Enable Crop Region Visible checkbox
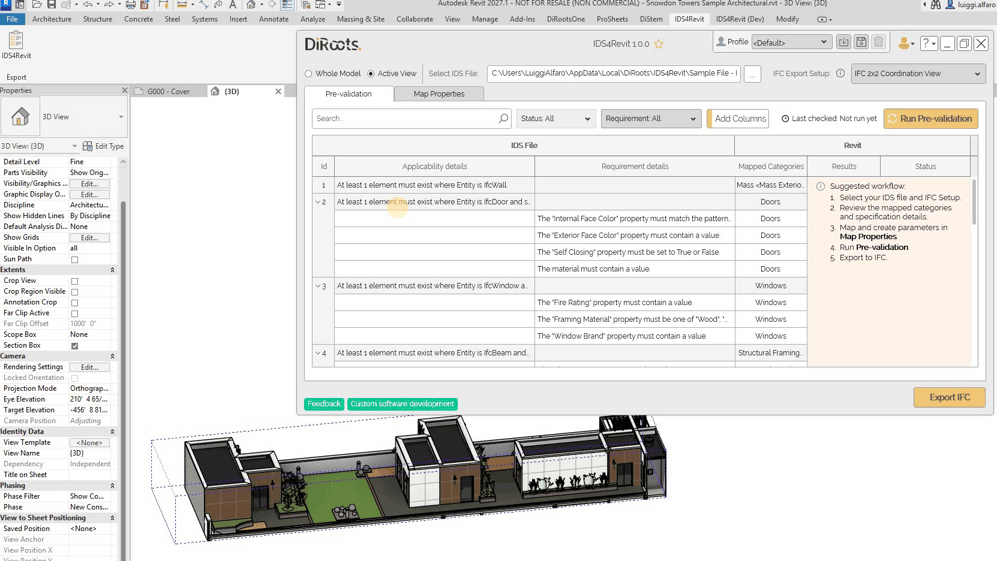Screen dimensions: 997x561 74,292
